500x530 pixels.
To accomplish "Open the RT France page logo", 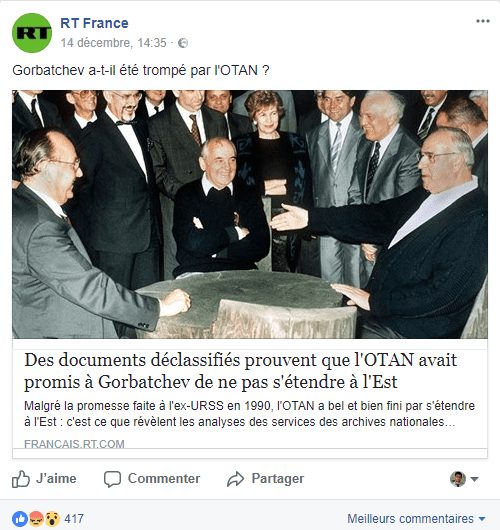I will [x=32, y=33].
